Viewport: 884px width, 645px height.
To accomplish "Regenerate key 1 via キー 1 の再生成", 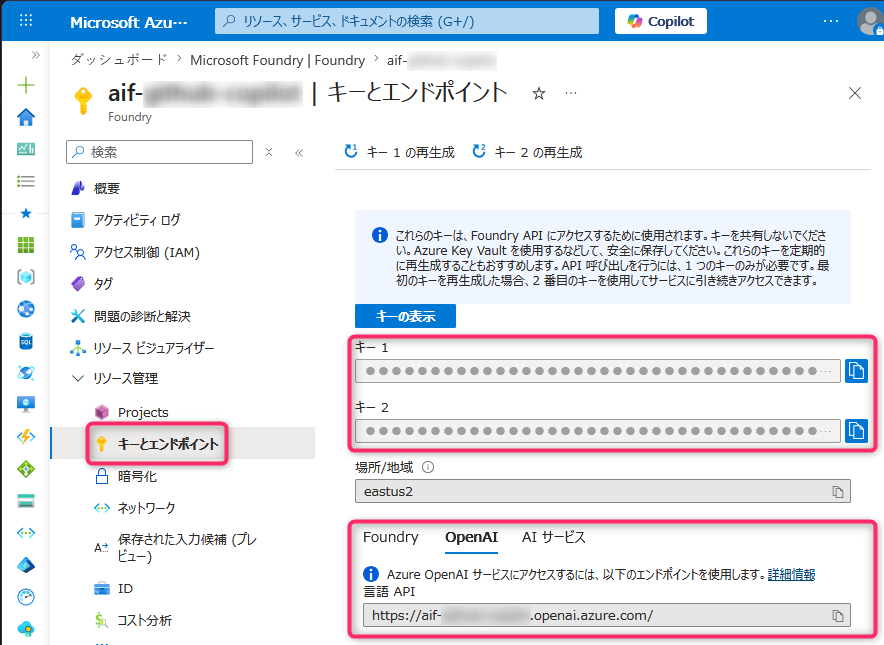I will [399, 152].
